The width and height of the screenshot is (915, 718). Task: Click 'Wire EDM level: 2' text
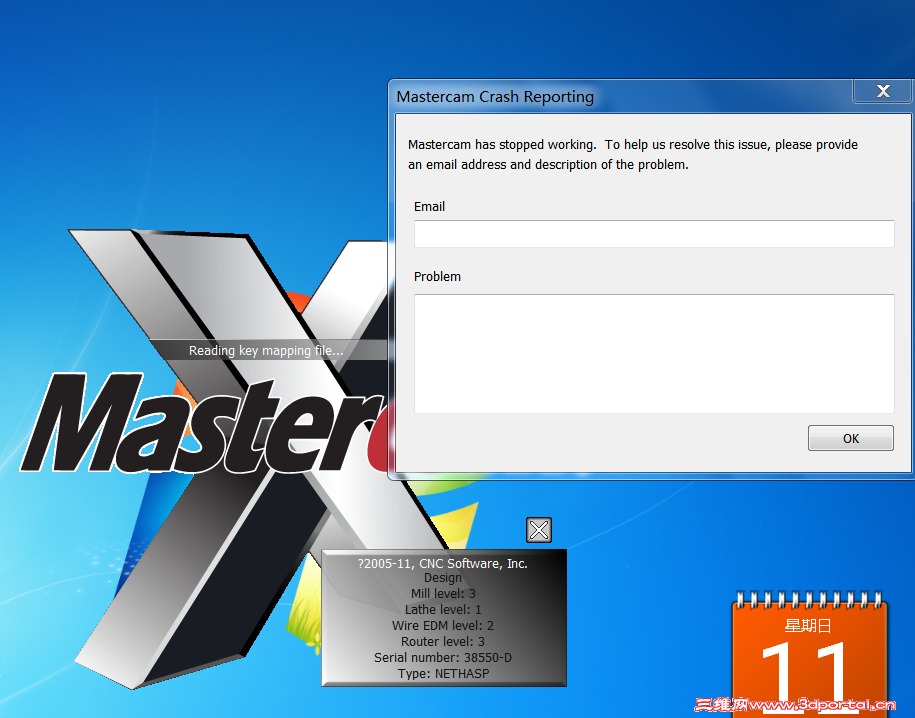click(x=442, y=626)
